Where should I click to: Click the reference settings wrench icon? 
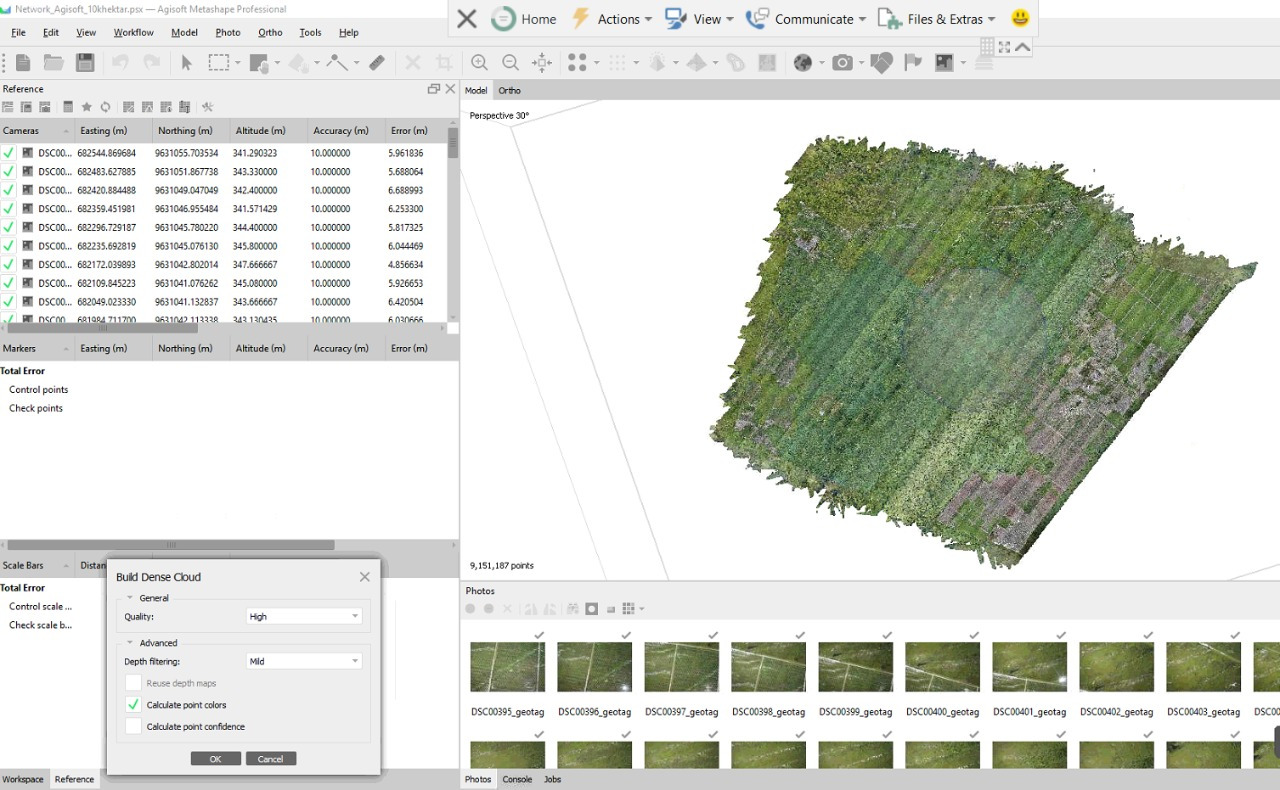(x=208, y=107)
